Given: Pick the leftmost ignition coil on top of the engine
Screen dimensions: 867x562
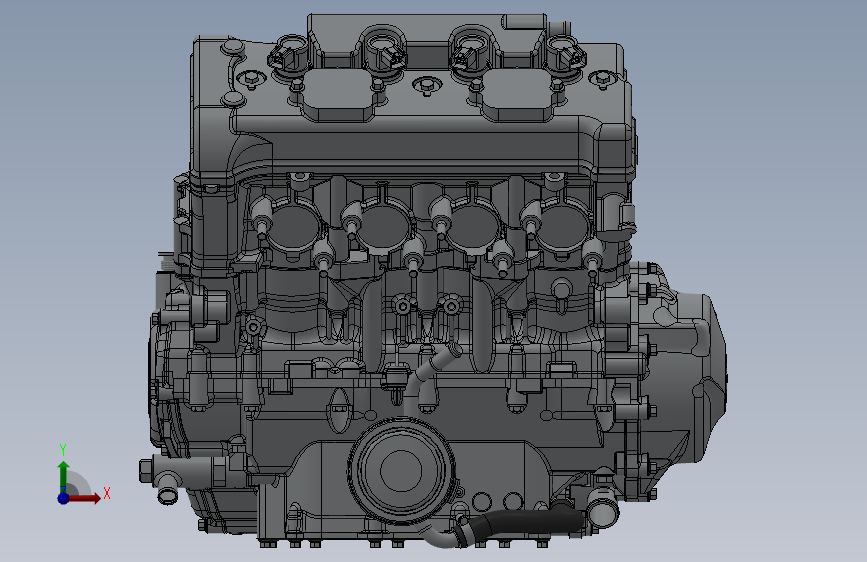Looking at the screenshot, I should pos(288,54).
